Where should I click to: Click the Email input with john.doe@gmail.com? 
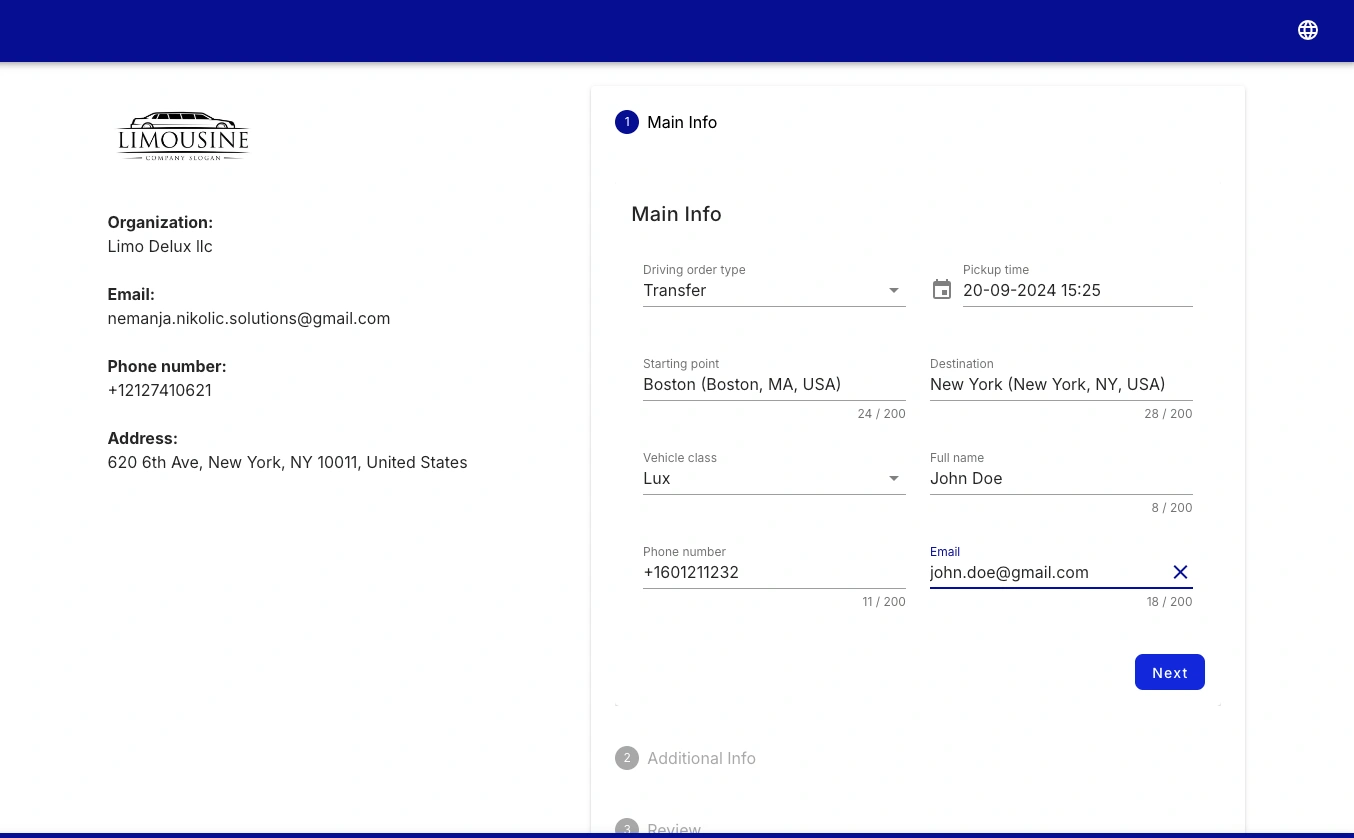tap(1045, 573)
